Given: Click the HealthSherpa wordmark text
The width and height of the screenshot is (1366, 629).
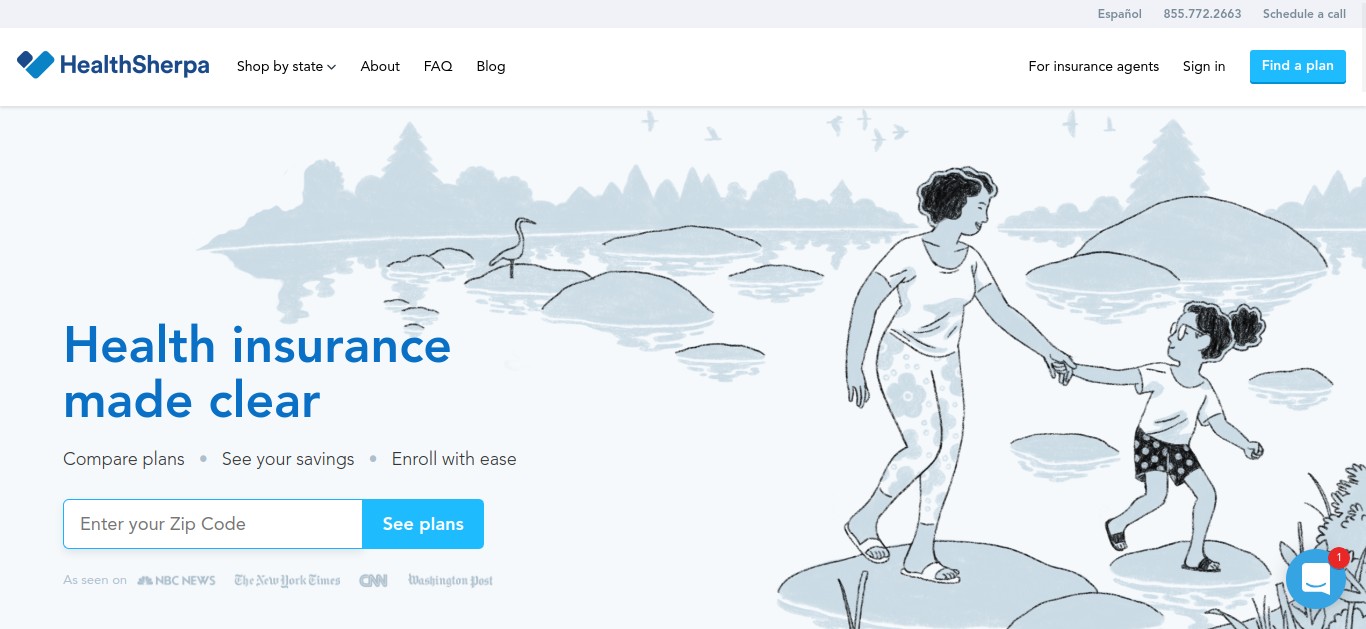Looking at the screenshot, I should click(x=134, y=66).
